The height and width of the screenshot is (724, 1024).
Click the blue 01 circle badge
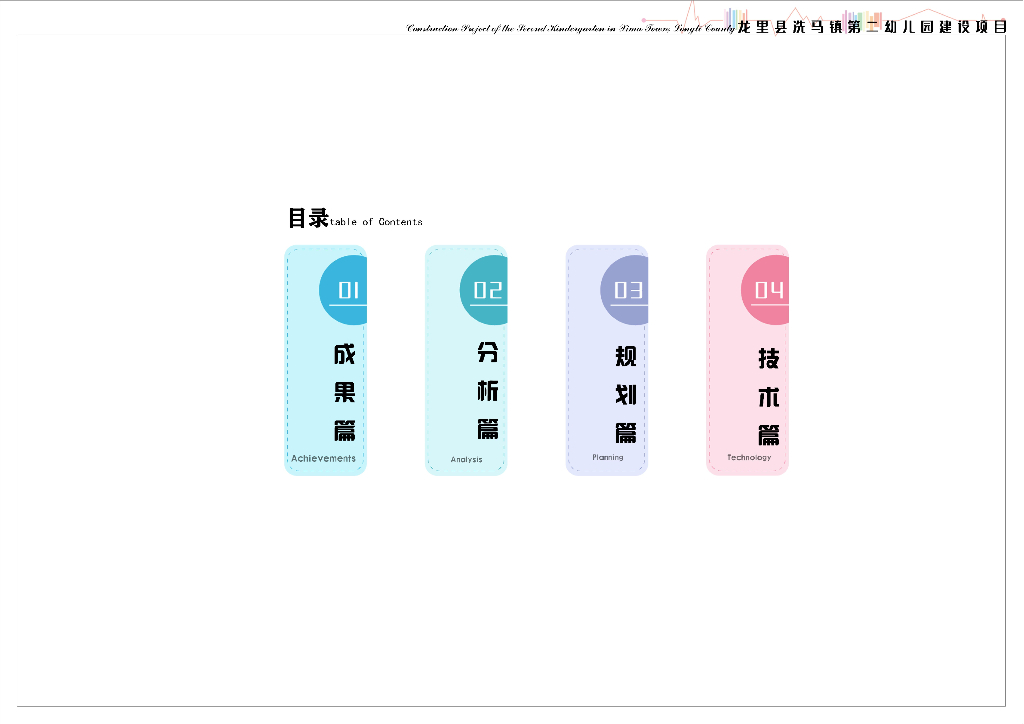(344, 290)
